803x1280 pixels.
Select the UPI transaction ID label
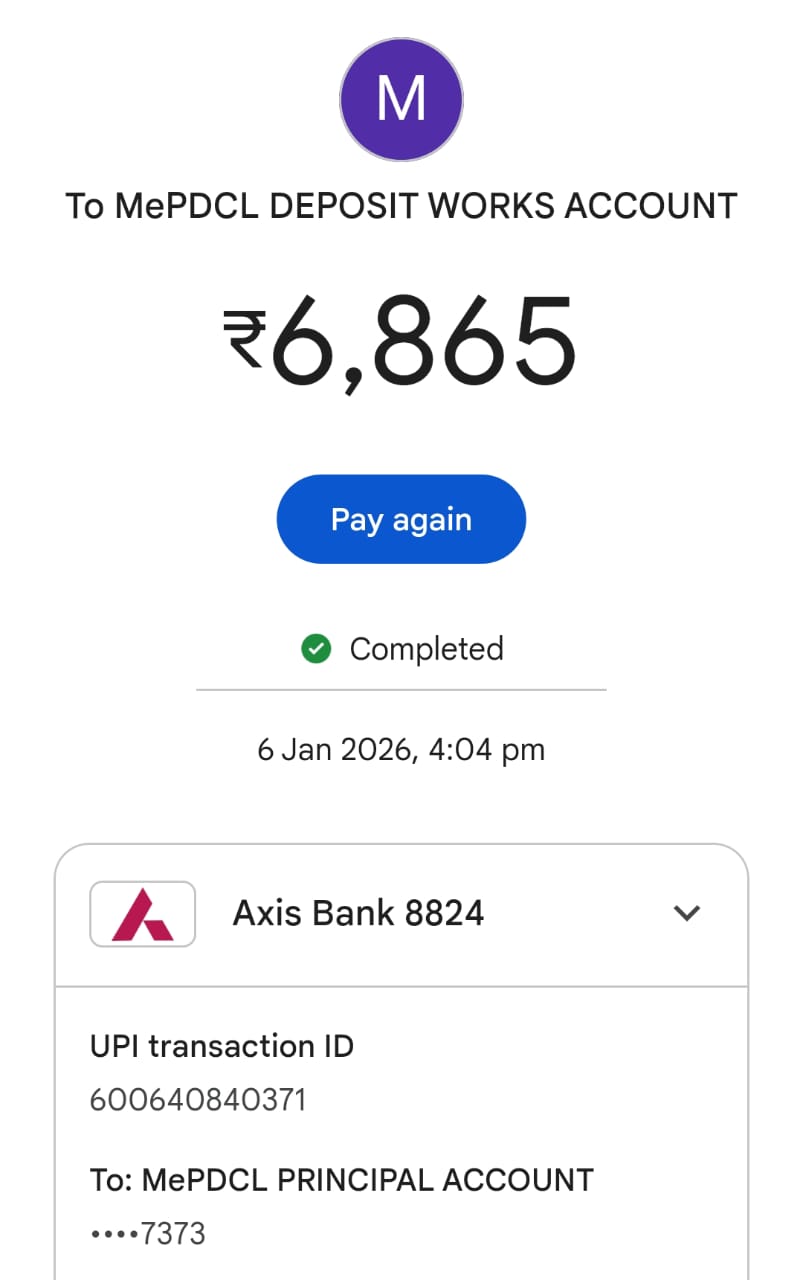(x=222, y=1046)
